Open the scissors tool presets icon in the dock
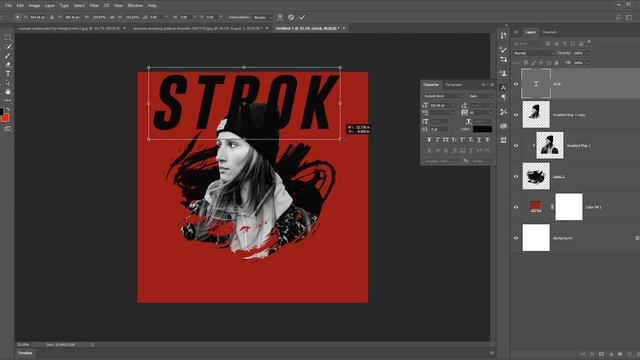This screenshot has height=360, width=640. (x=503, y=112)
